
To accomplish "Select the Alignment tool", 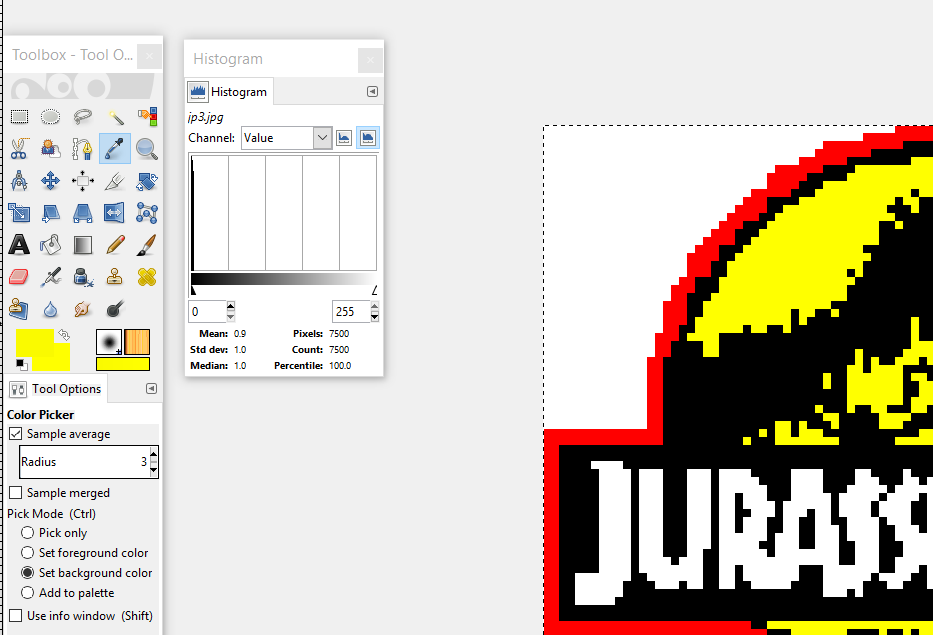I will (83, 180).
